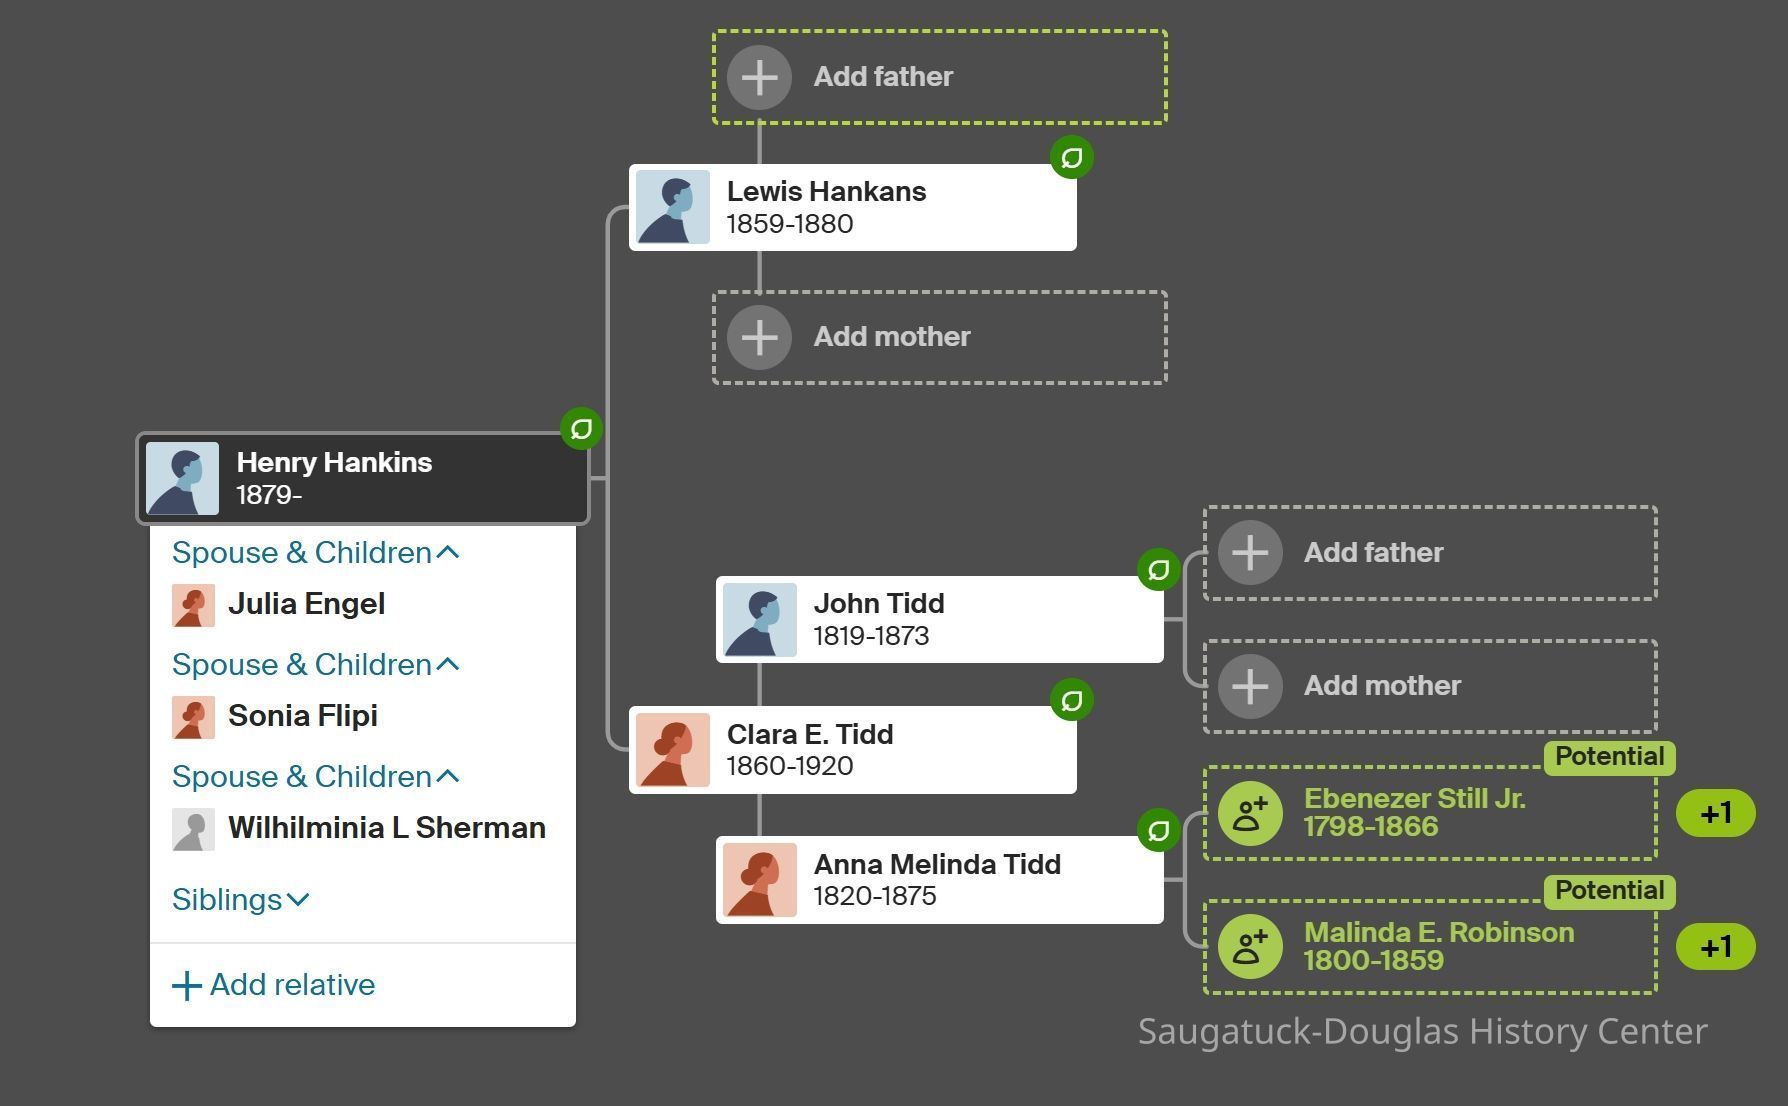Expand the Siblings section

pos(240,900)
